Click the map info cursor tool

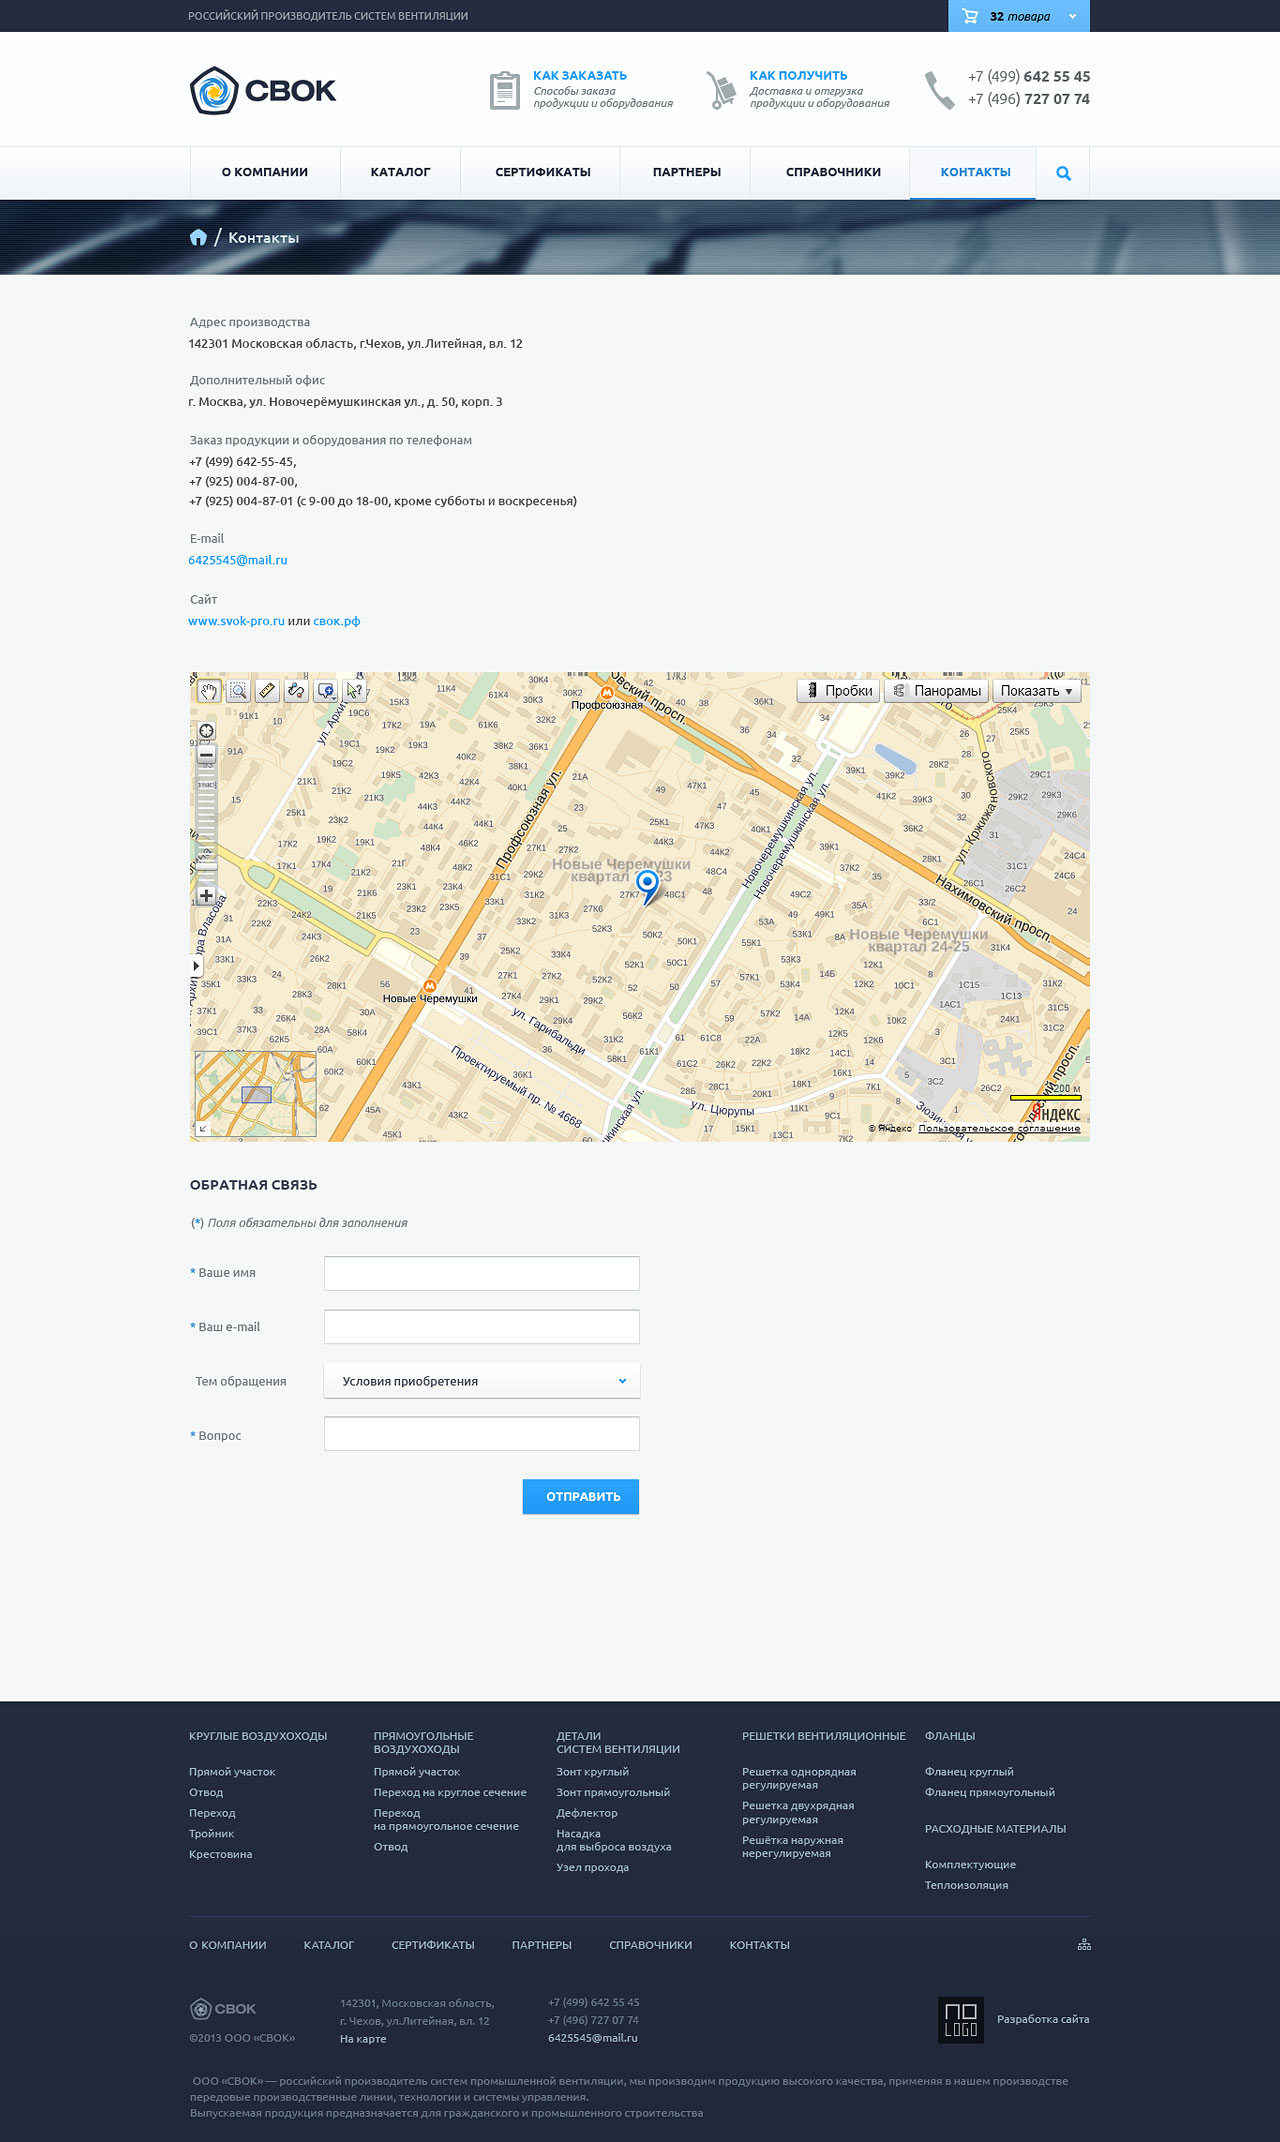tap(353, 691)
